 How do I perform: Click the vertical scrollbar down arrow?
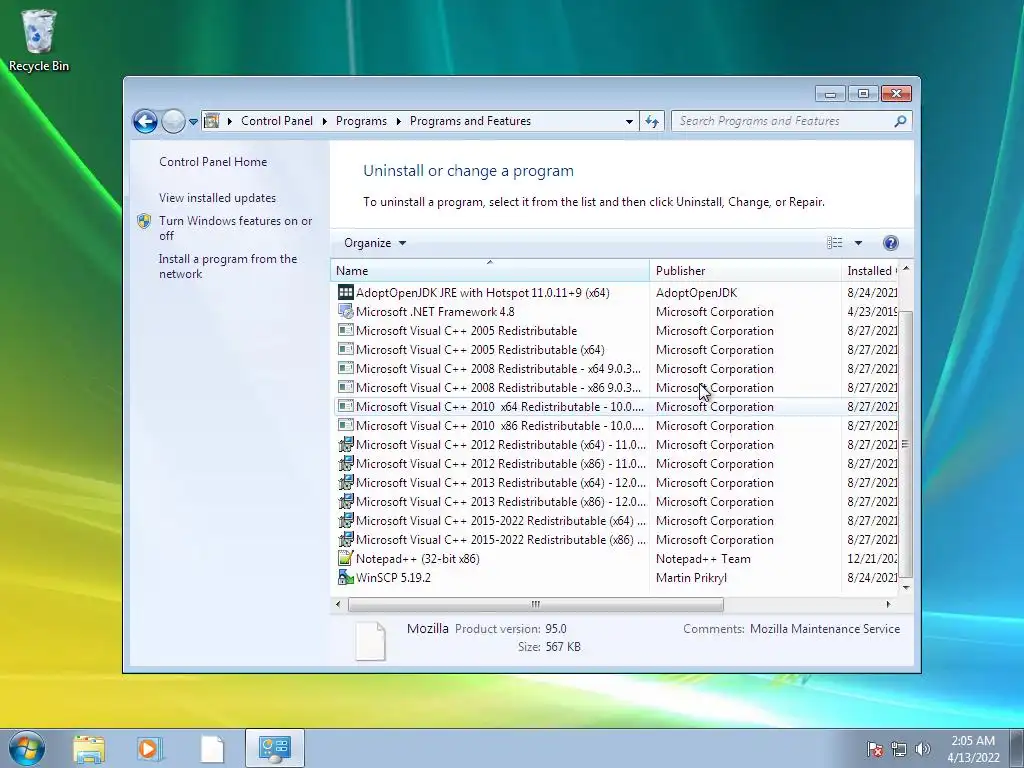tap(906, 587)
